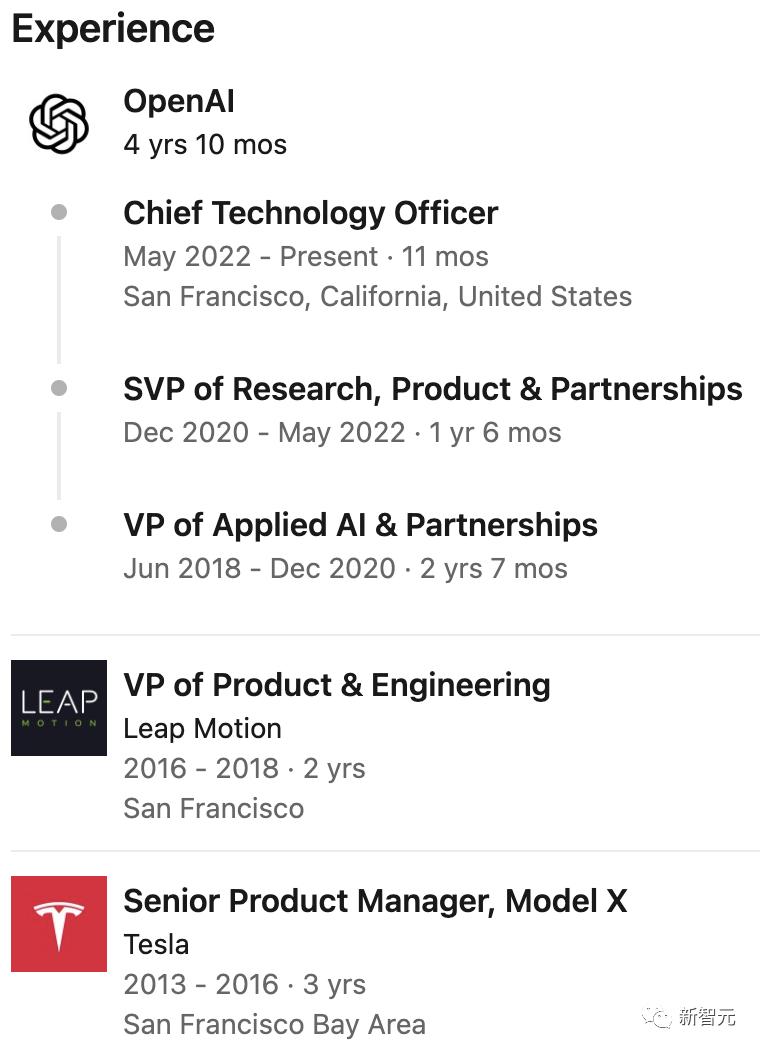Viewport: 760px width, 1050px height.
Task: Click the OpenAI logo icon
Action: click(59, 123)
